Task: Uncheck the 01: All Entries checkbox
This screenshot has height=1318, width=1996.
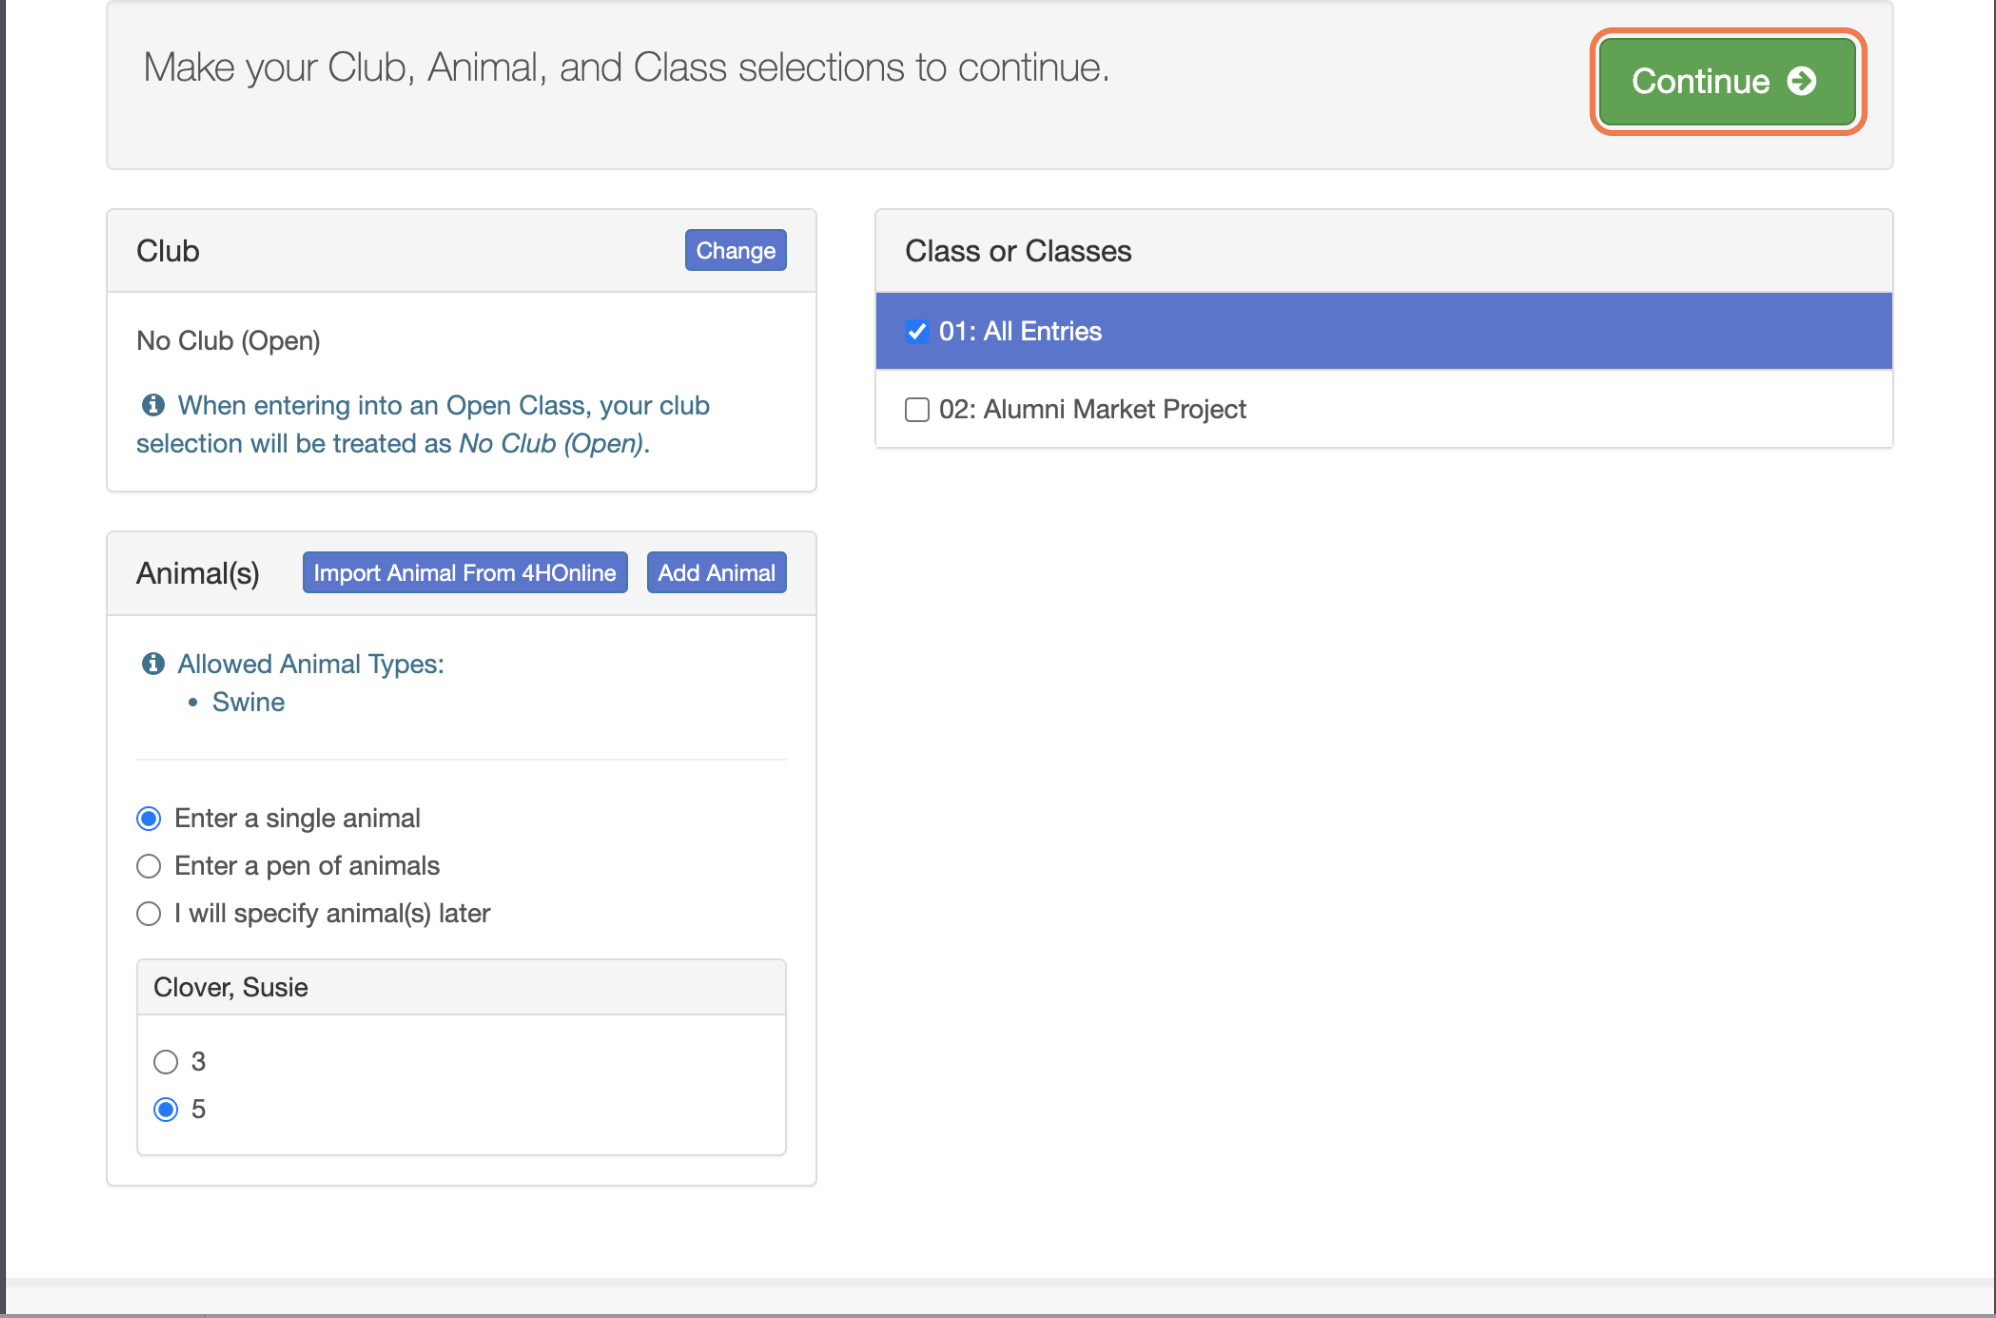Action: coord(917,331)
